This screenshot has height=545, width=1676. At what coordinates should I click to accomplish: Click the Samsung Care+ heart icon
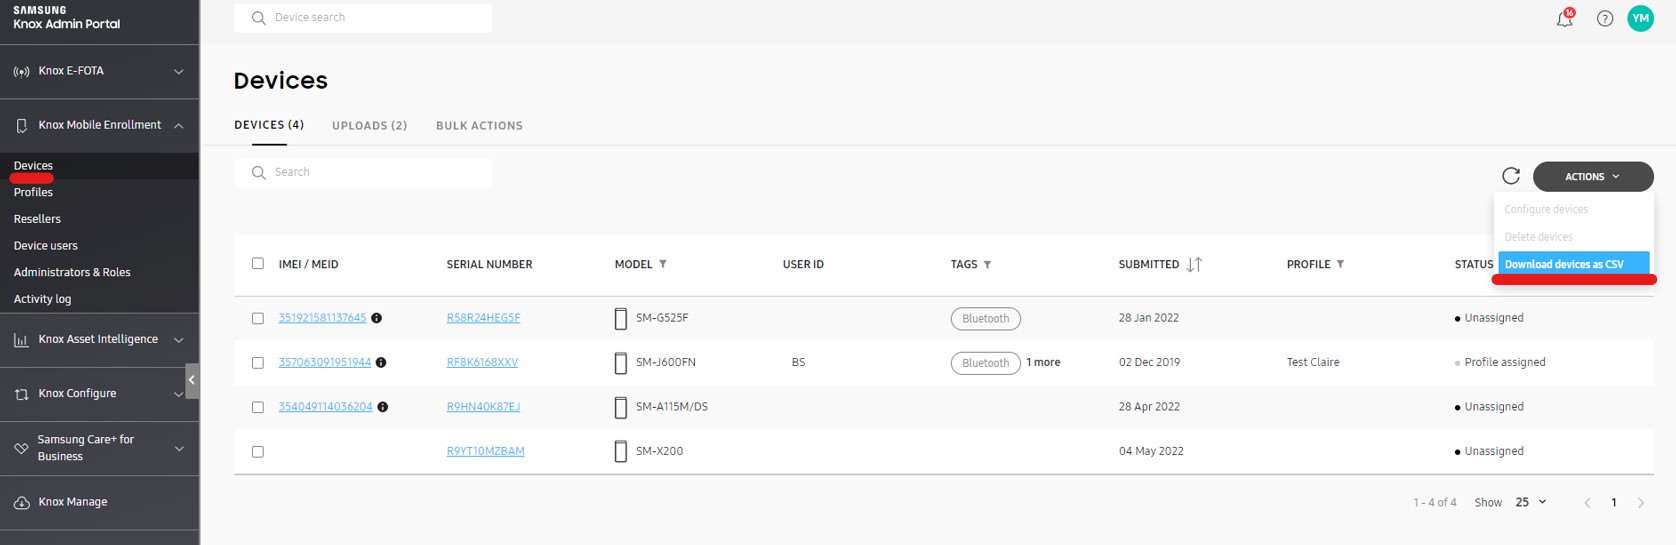tap(21, 448)
